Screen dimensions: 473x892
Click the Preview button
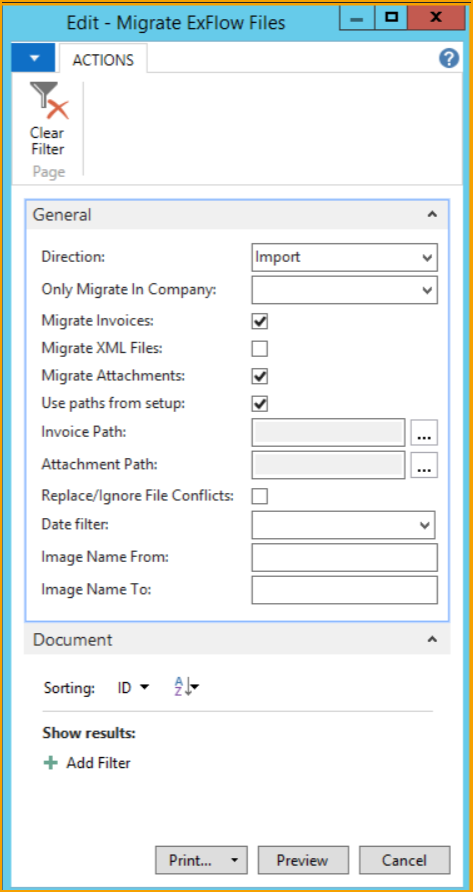coord(303,861)
